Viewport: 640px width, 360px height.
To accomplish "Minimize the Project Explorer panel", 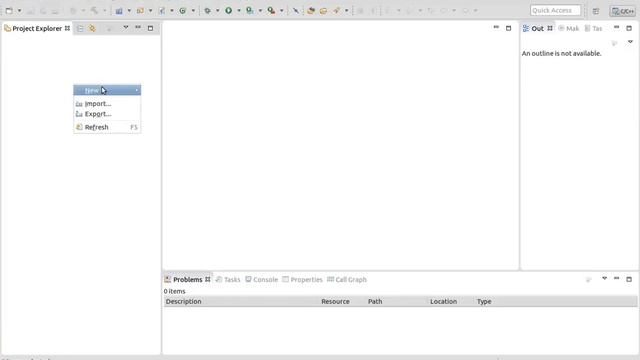I will 138,27.
